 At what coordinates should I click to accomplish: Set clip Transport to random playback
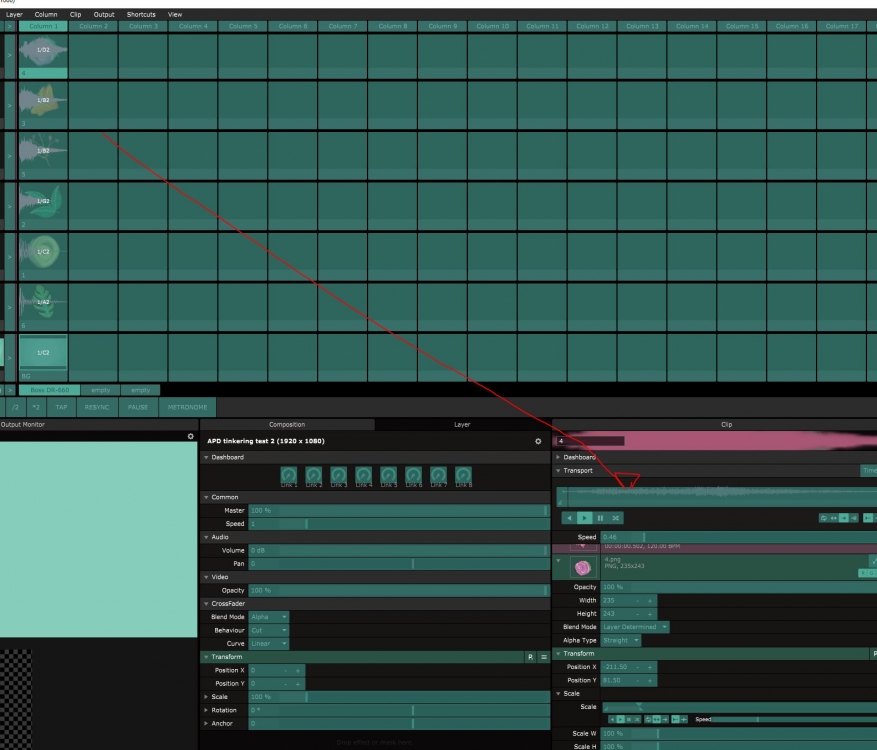pos(616,518)
